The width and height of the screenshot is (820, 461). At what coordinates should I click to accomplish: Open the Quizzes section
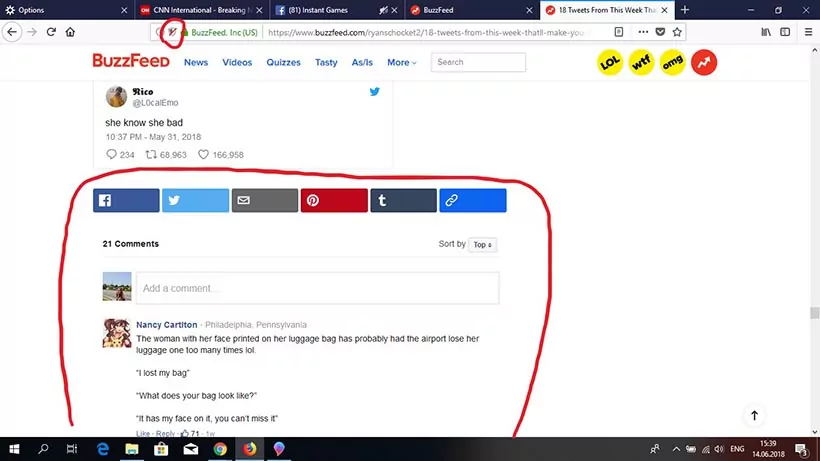coord(283,62)
